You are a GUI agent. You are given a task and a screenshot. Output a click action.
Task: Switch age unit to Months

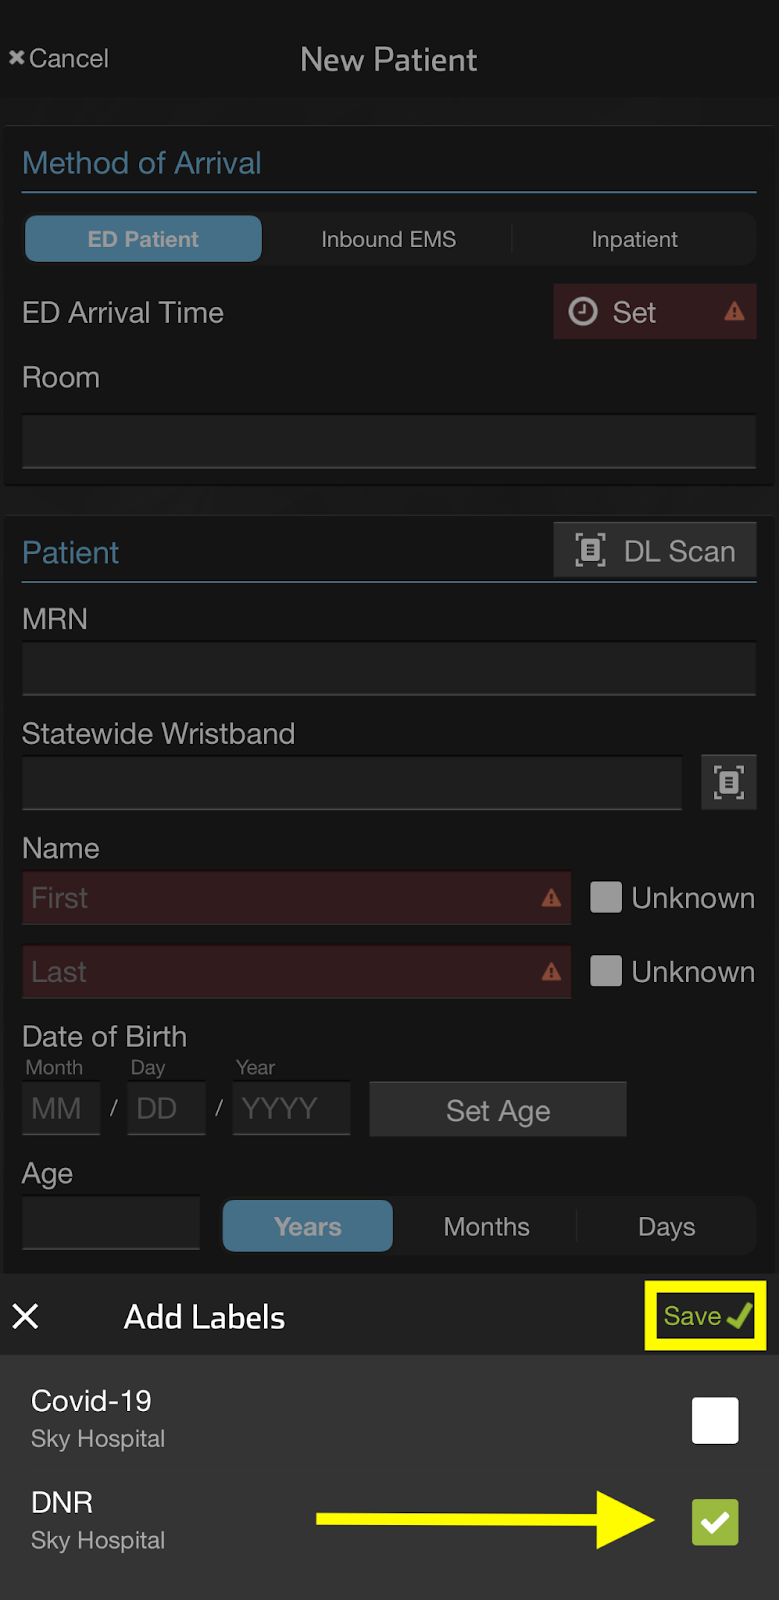(x=486, y=1226)
